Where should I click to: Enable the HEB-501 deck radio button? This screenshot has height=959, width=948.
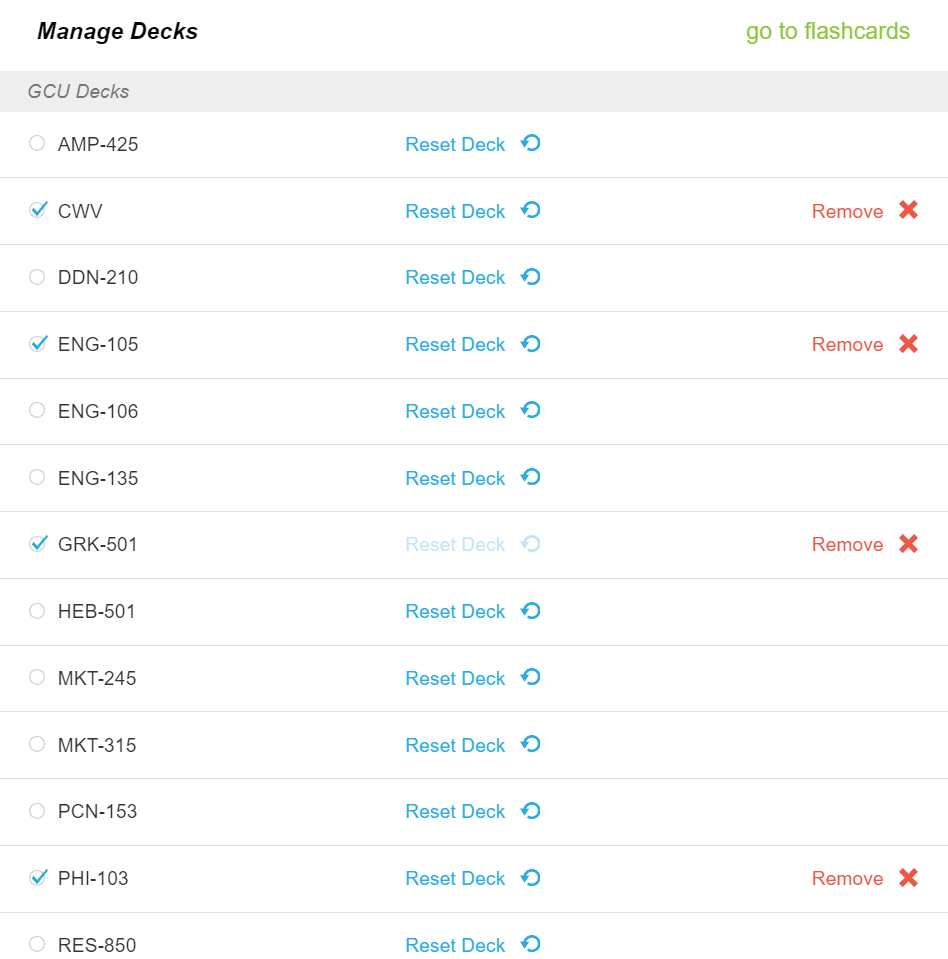tap(37, 610)
